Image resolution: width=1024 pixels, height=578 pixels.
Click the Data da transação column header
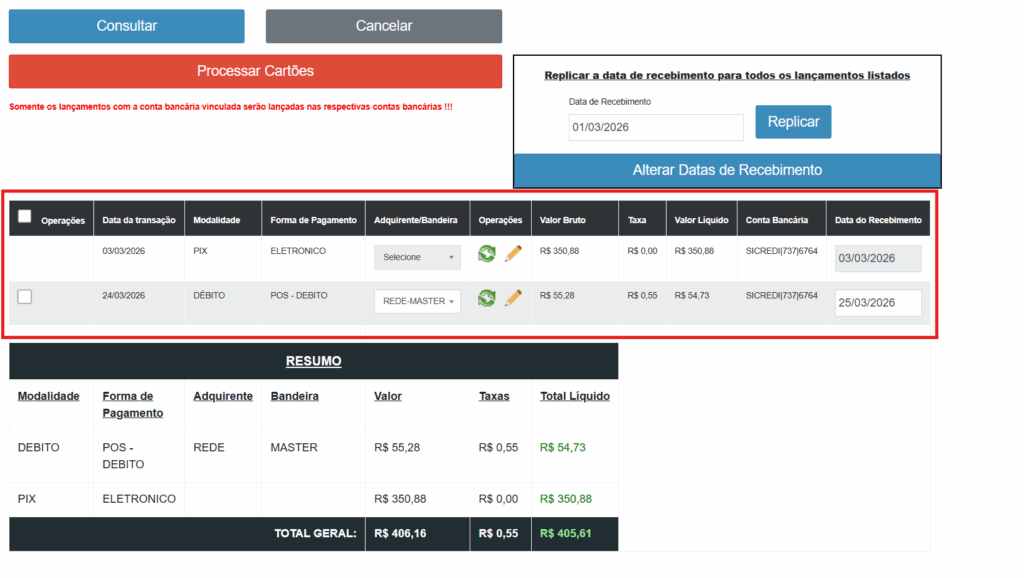[x=139, y=220]
